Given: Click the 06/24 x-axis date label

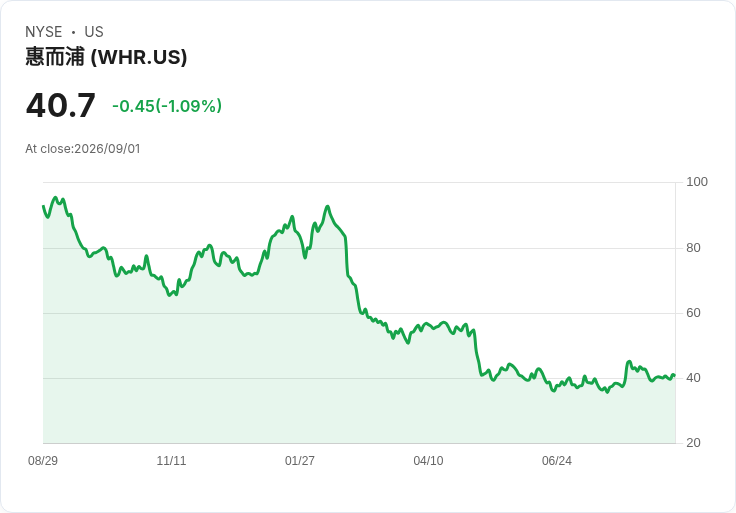Looking at the screenshot, I should click(x=557, y=461).
